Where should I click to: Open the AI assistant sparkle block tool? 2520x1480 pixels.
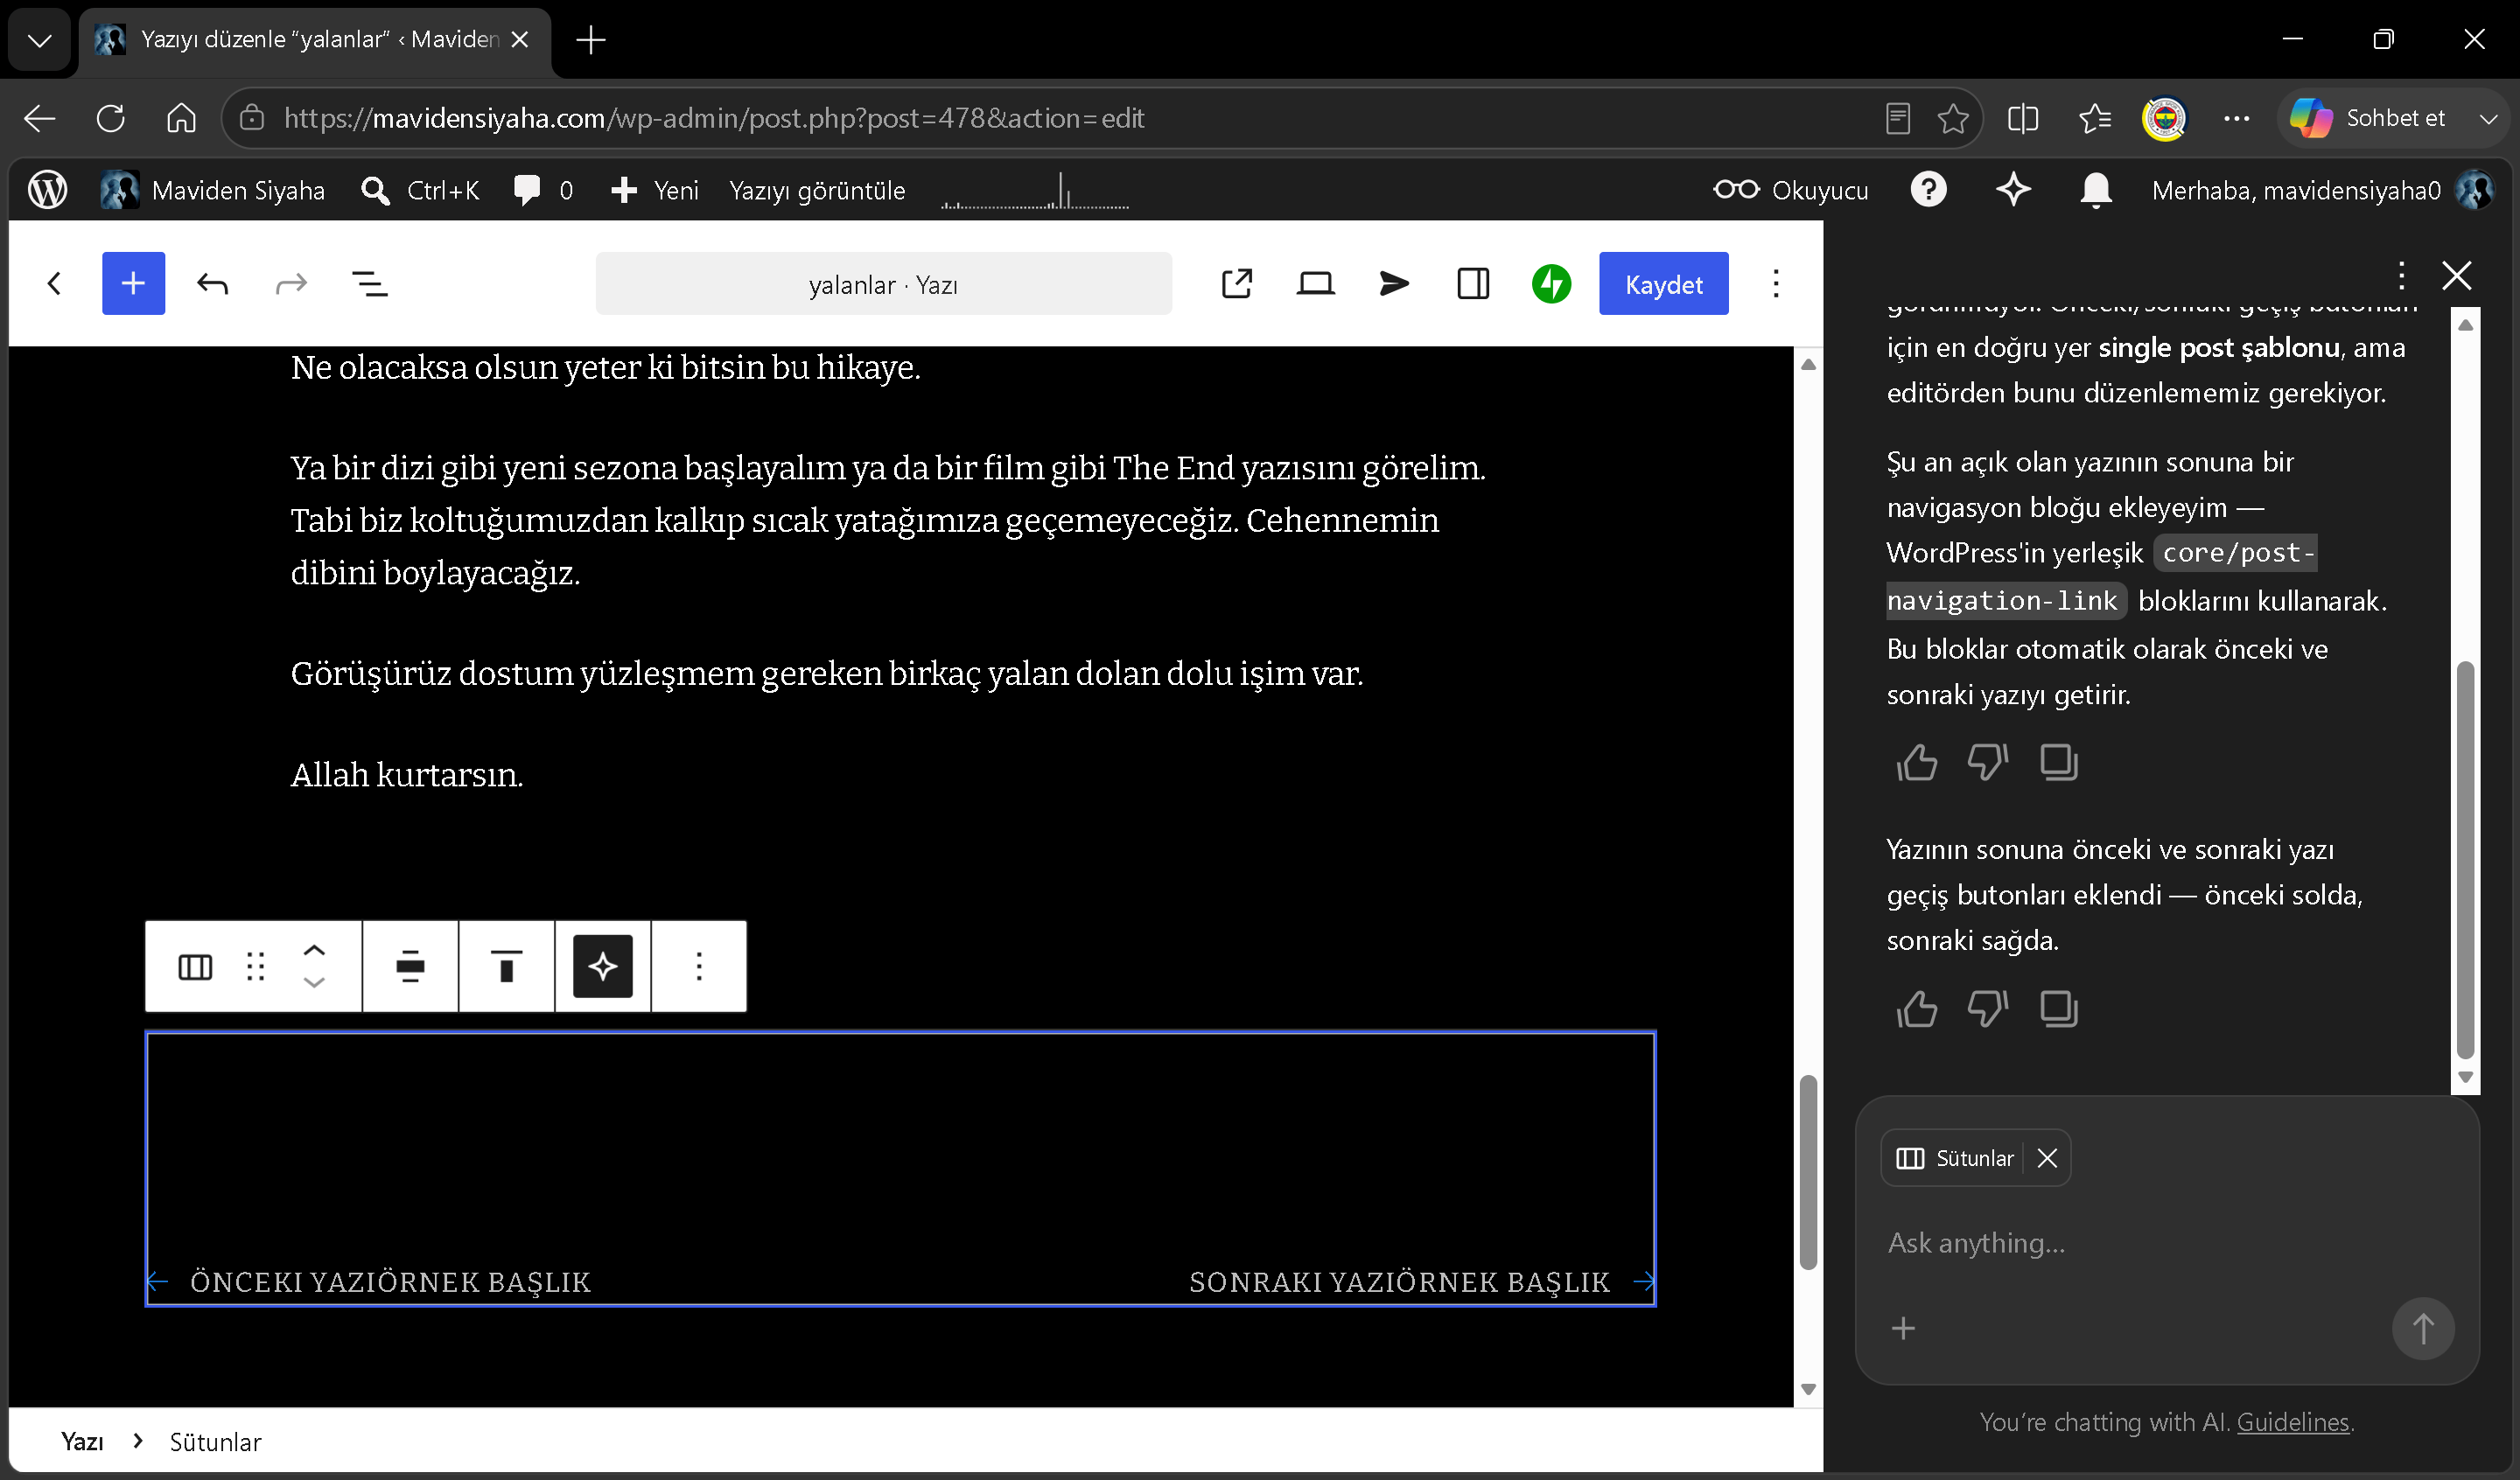pos(602,966)
